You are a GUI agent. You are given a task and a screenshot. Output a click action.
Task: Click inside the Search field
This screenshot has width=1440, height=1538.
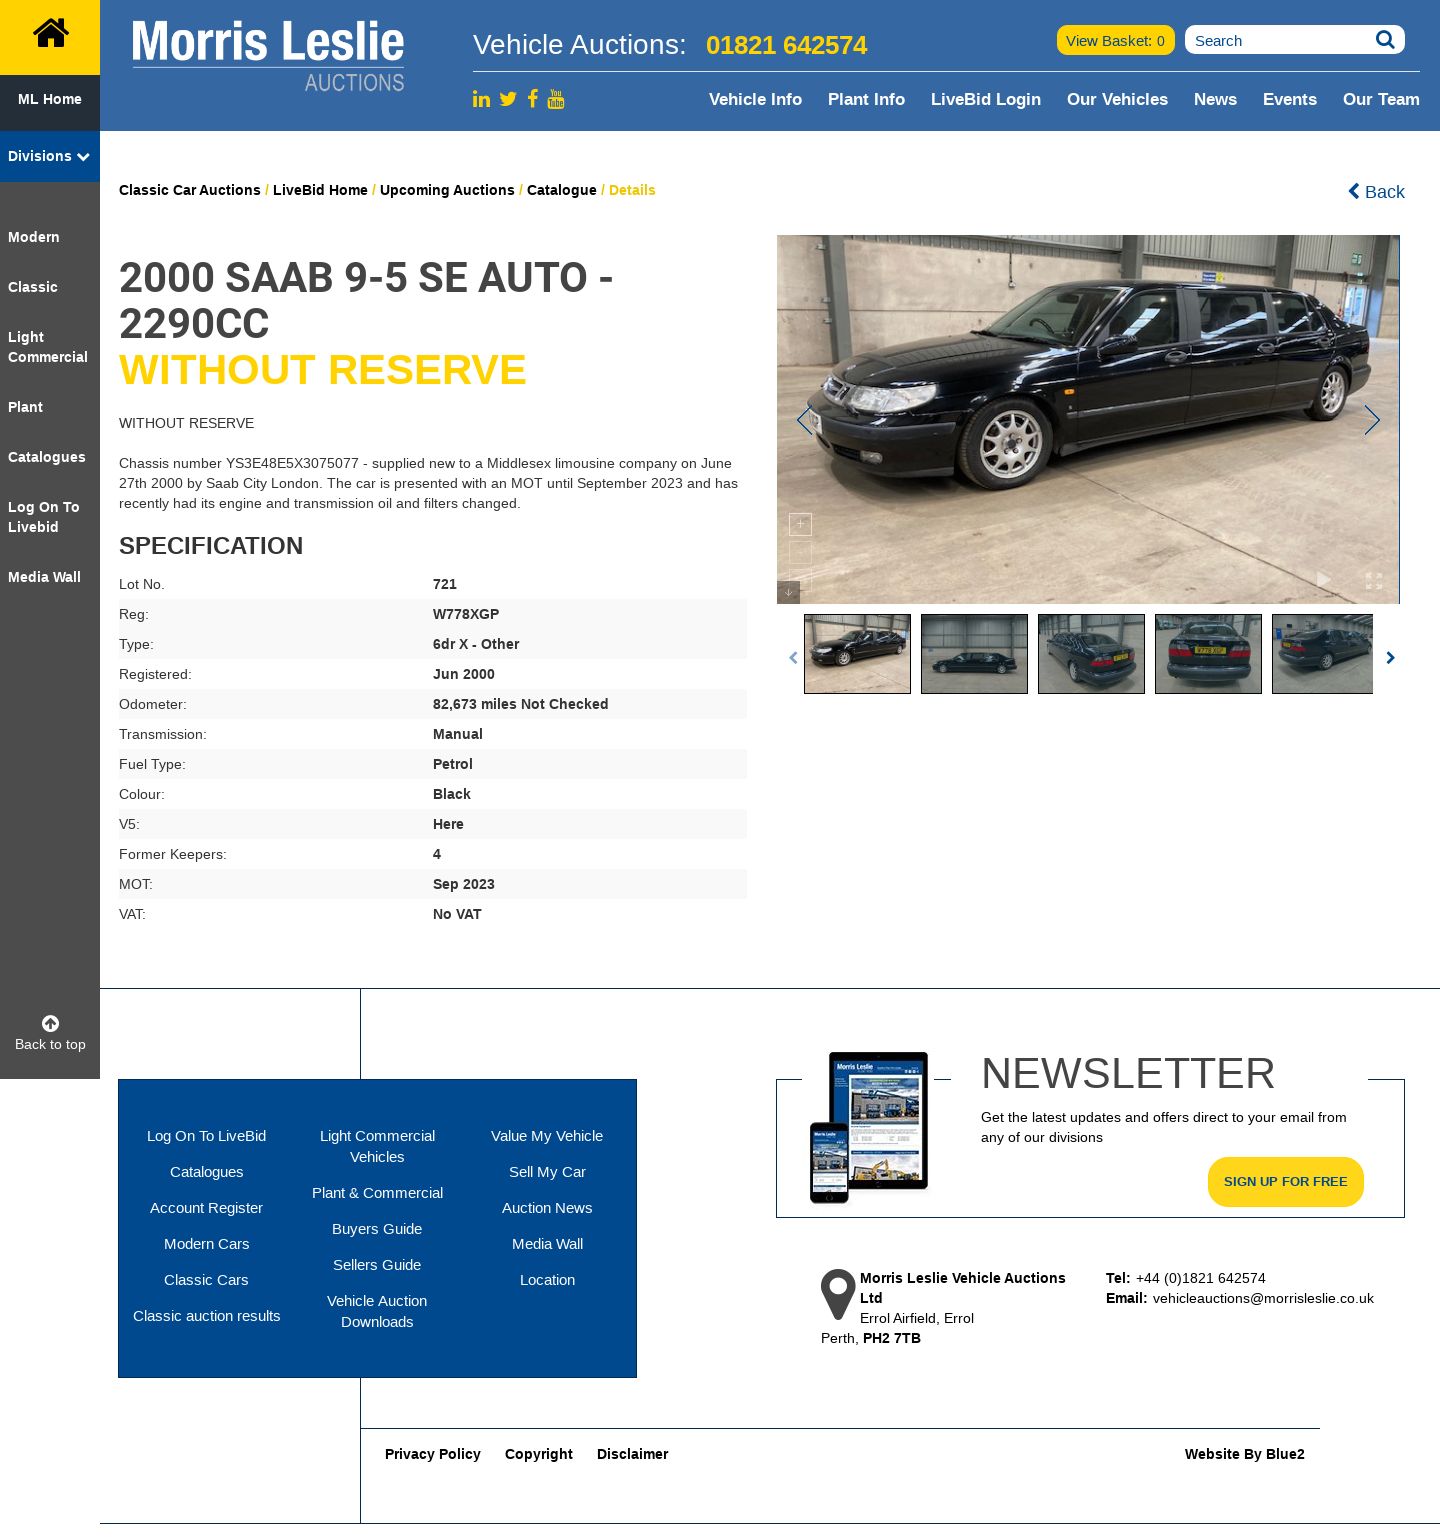(1280, 40)
